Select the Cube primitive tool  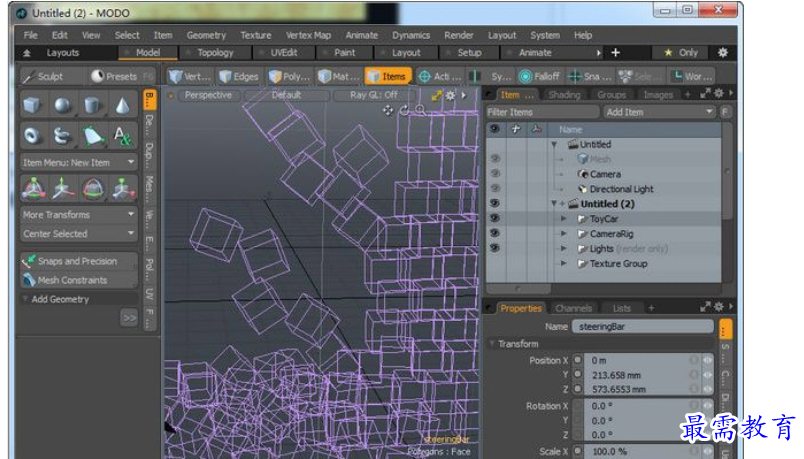[x=33, y=106]
